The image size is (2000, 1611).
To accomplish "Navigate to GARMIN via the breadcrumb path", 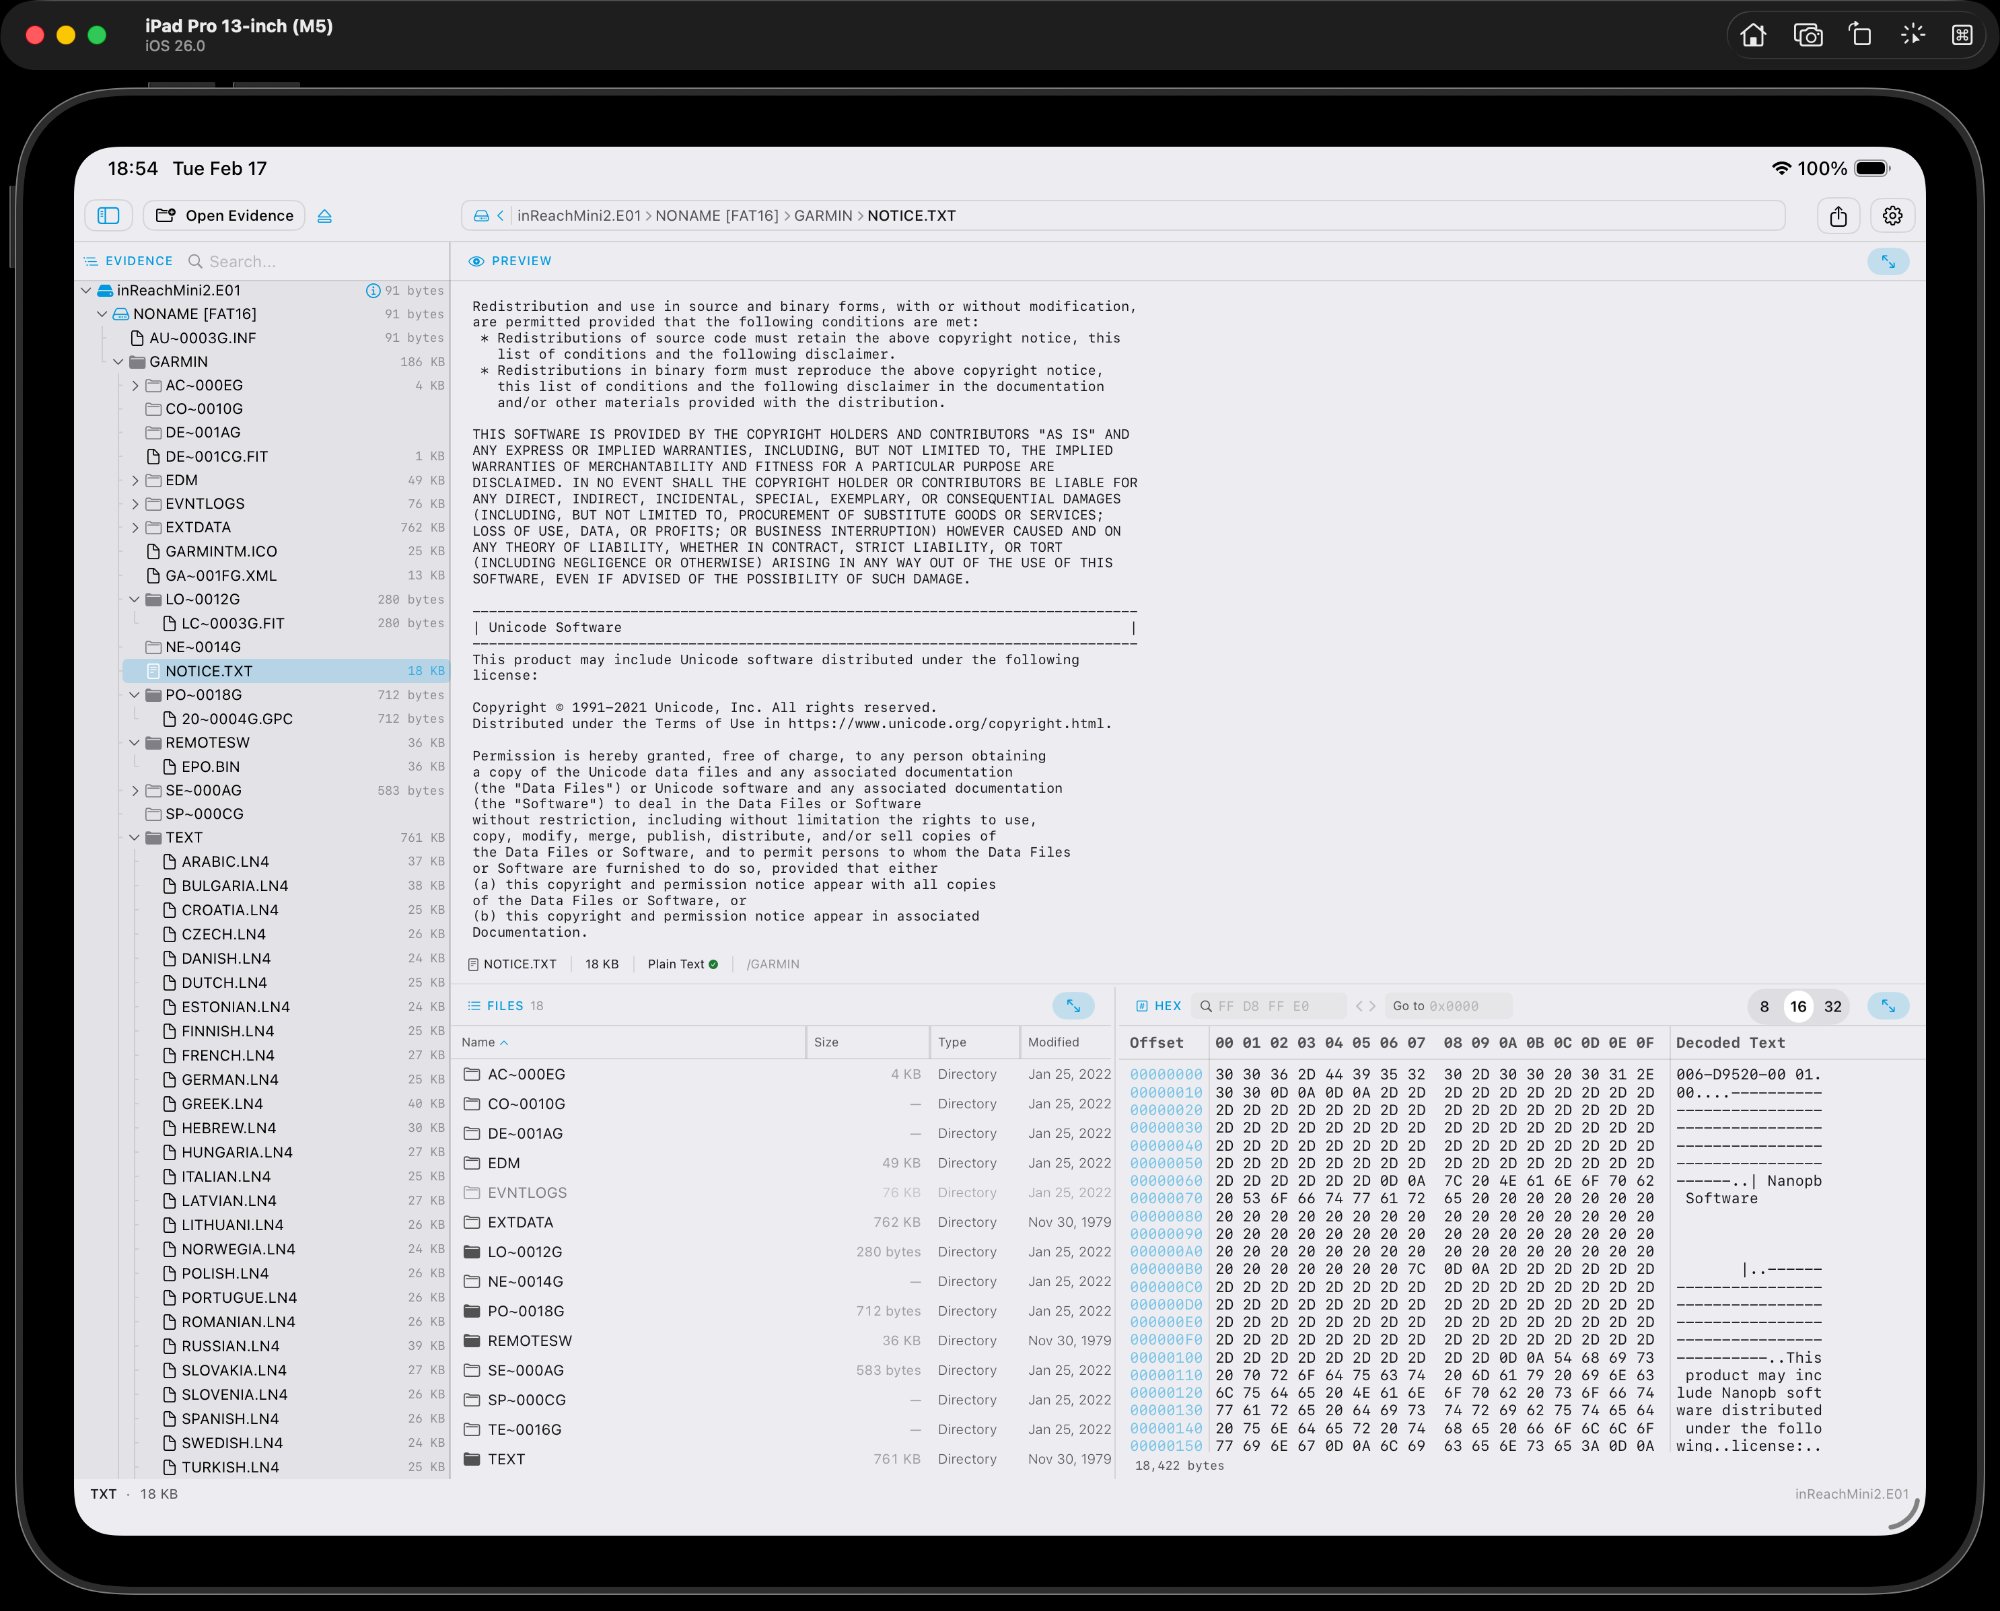I will point(824,215).
